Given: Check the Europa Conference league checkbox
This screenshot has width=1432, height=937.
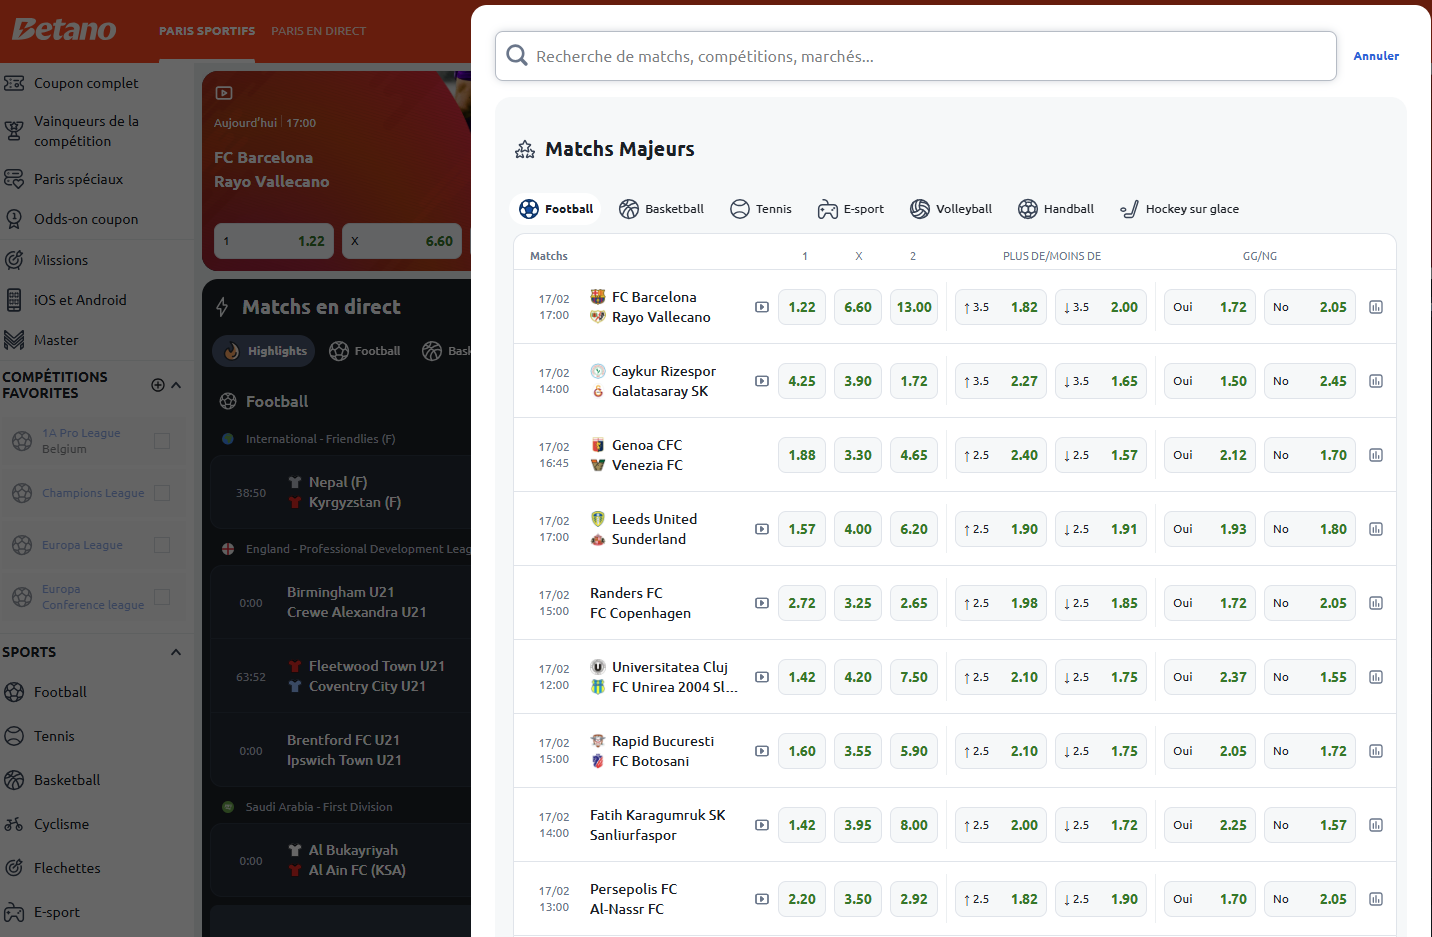Looking at the screenshot, I should [162, 597].
